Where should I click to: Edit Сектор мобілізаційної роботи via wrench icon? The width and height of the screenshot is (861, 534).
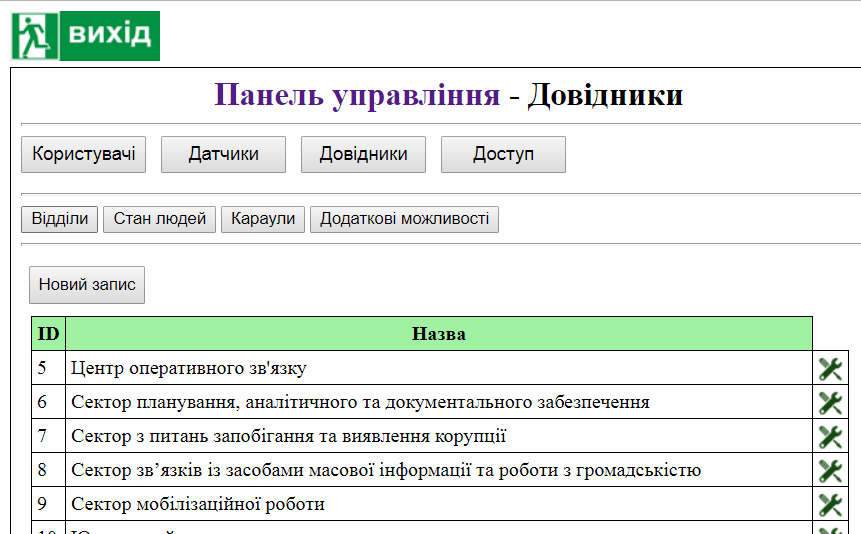830,505
